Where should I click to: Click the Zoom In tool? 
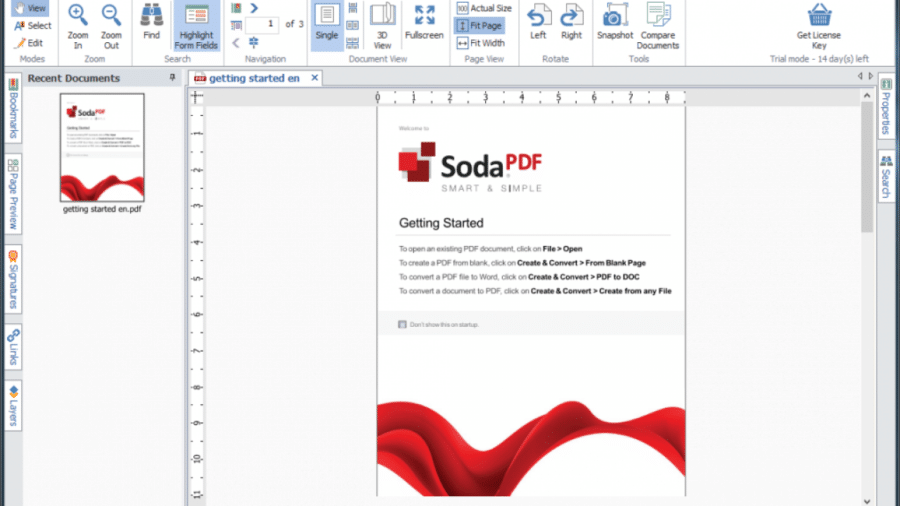click(x=78, y=26)
